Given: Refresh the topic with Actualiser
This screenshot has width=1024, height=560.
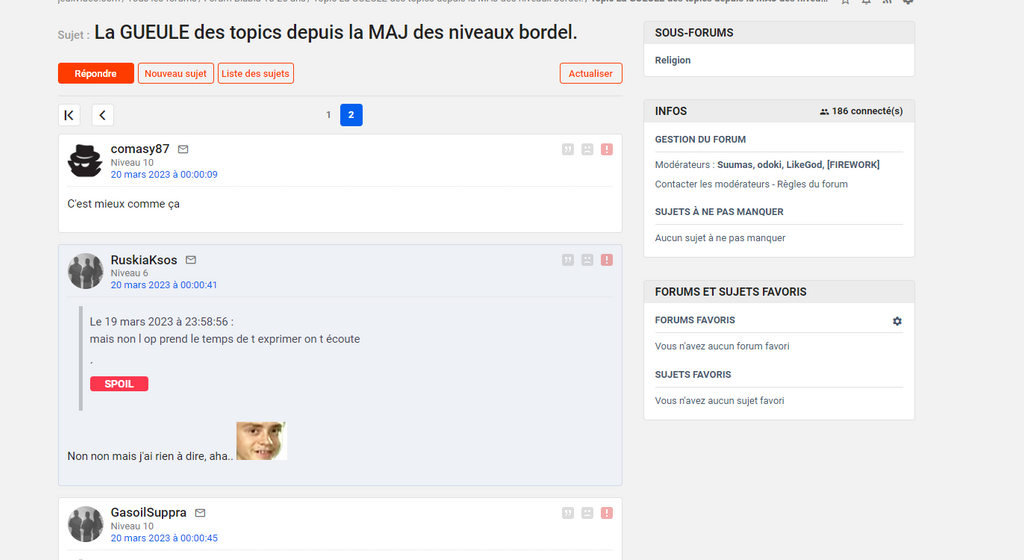Looking at the screenshot, I should point(591,73).
